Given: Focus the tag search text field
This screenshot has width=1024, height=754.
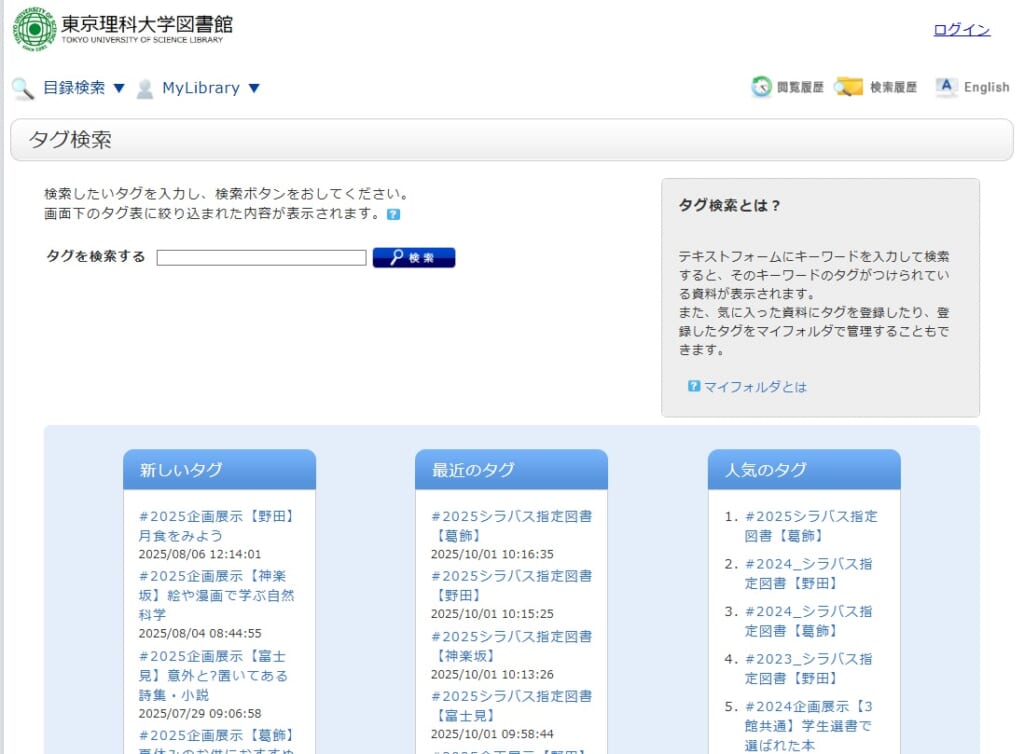Looking at the screenshot, I should [x=261, y=258].
